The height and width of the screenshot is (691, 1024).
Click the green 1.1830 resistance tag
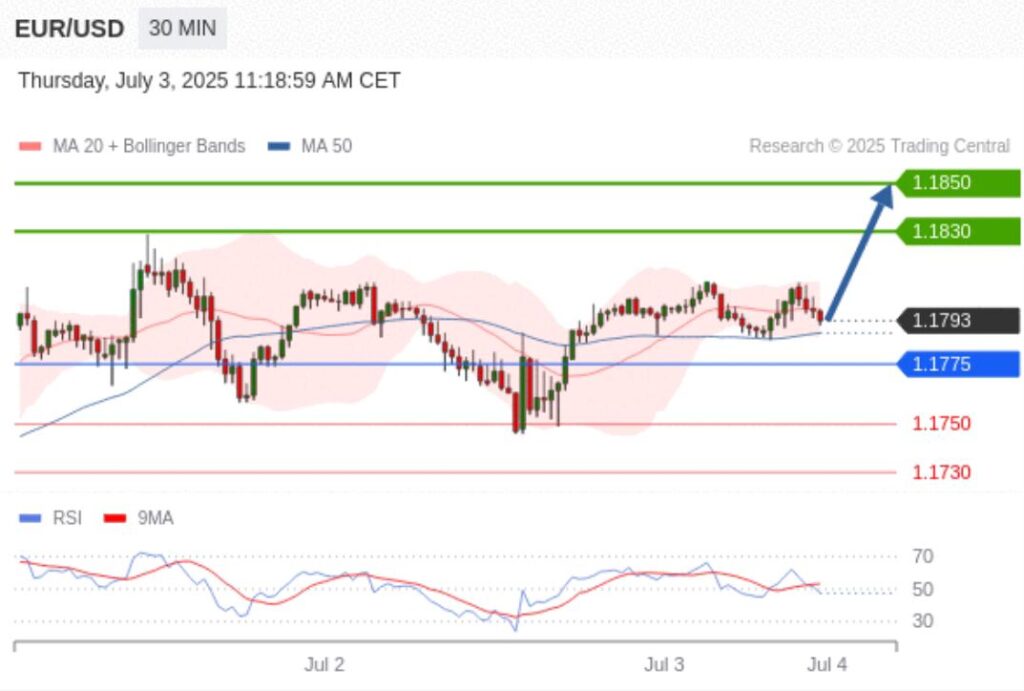pyautogui.click(x=958, y=231)
